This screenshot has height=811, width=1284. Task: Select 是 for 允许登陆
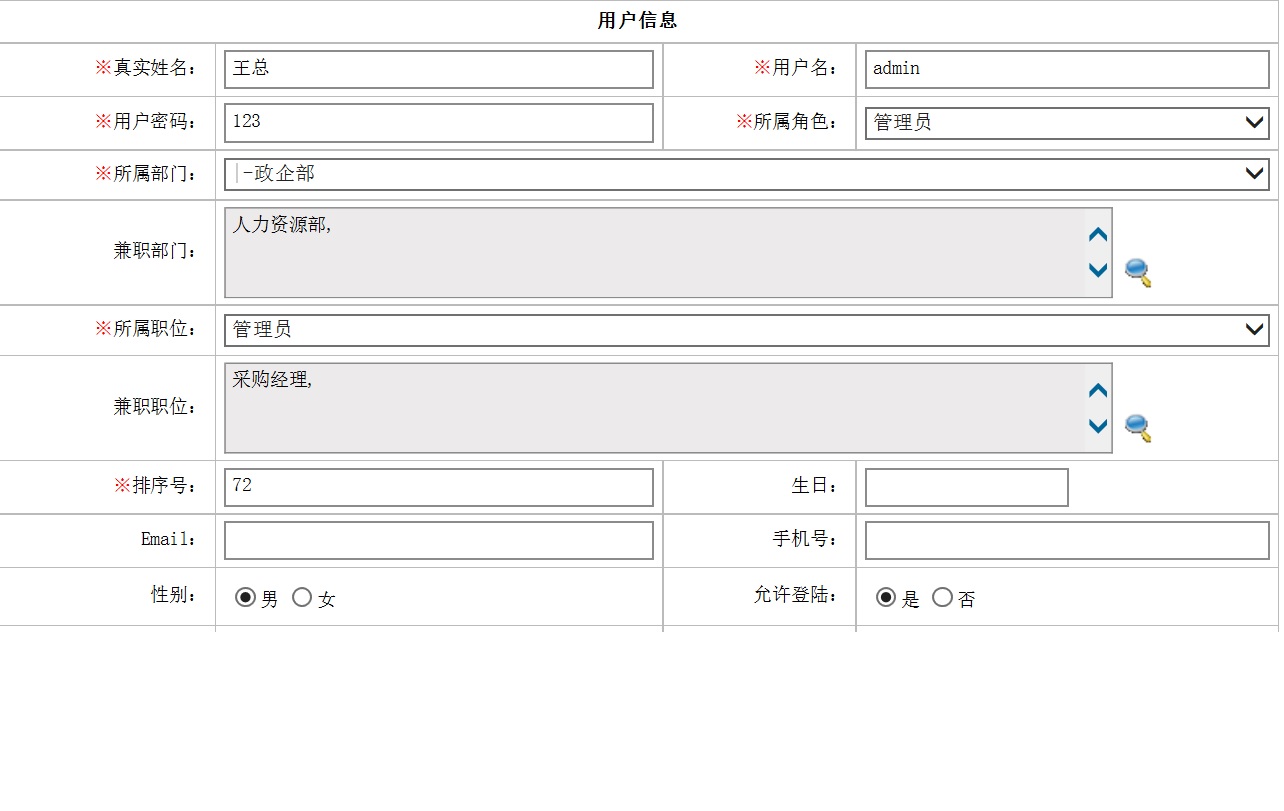coord(885,597)
